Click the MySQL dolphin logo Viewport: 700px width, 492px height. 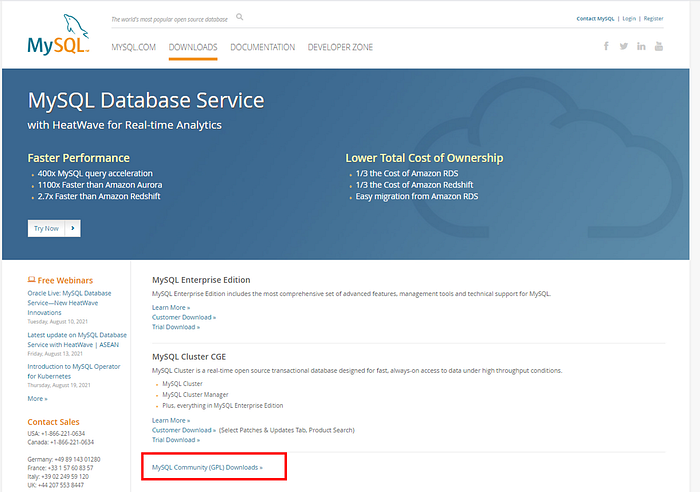pos(58,34)
